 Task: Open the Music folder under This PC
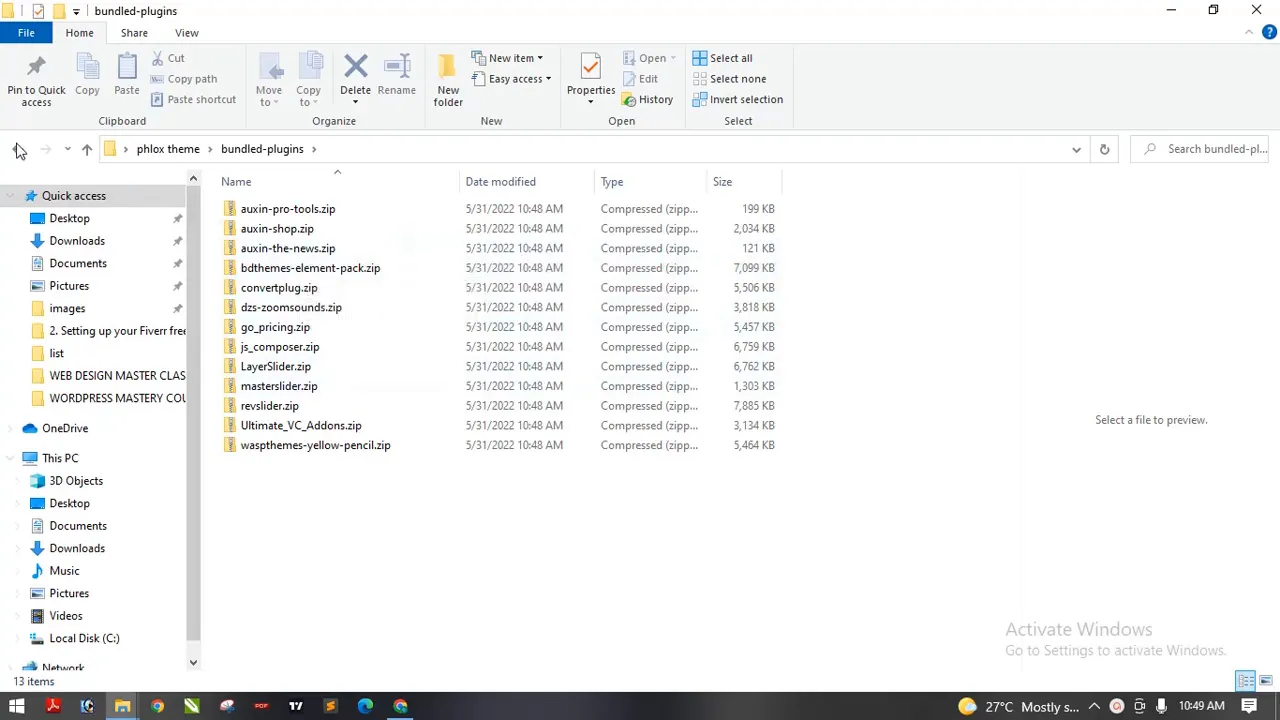(x=64, y=571)
